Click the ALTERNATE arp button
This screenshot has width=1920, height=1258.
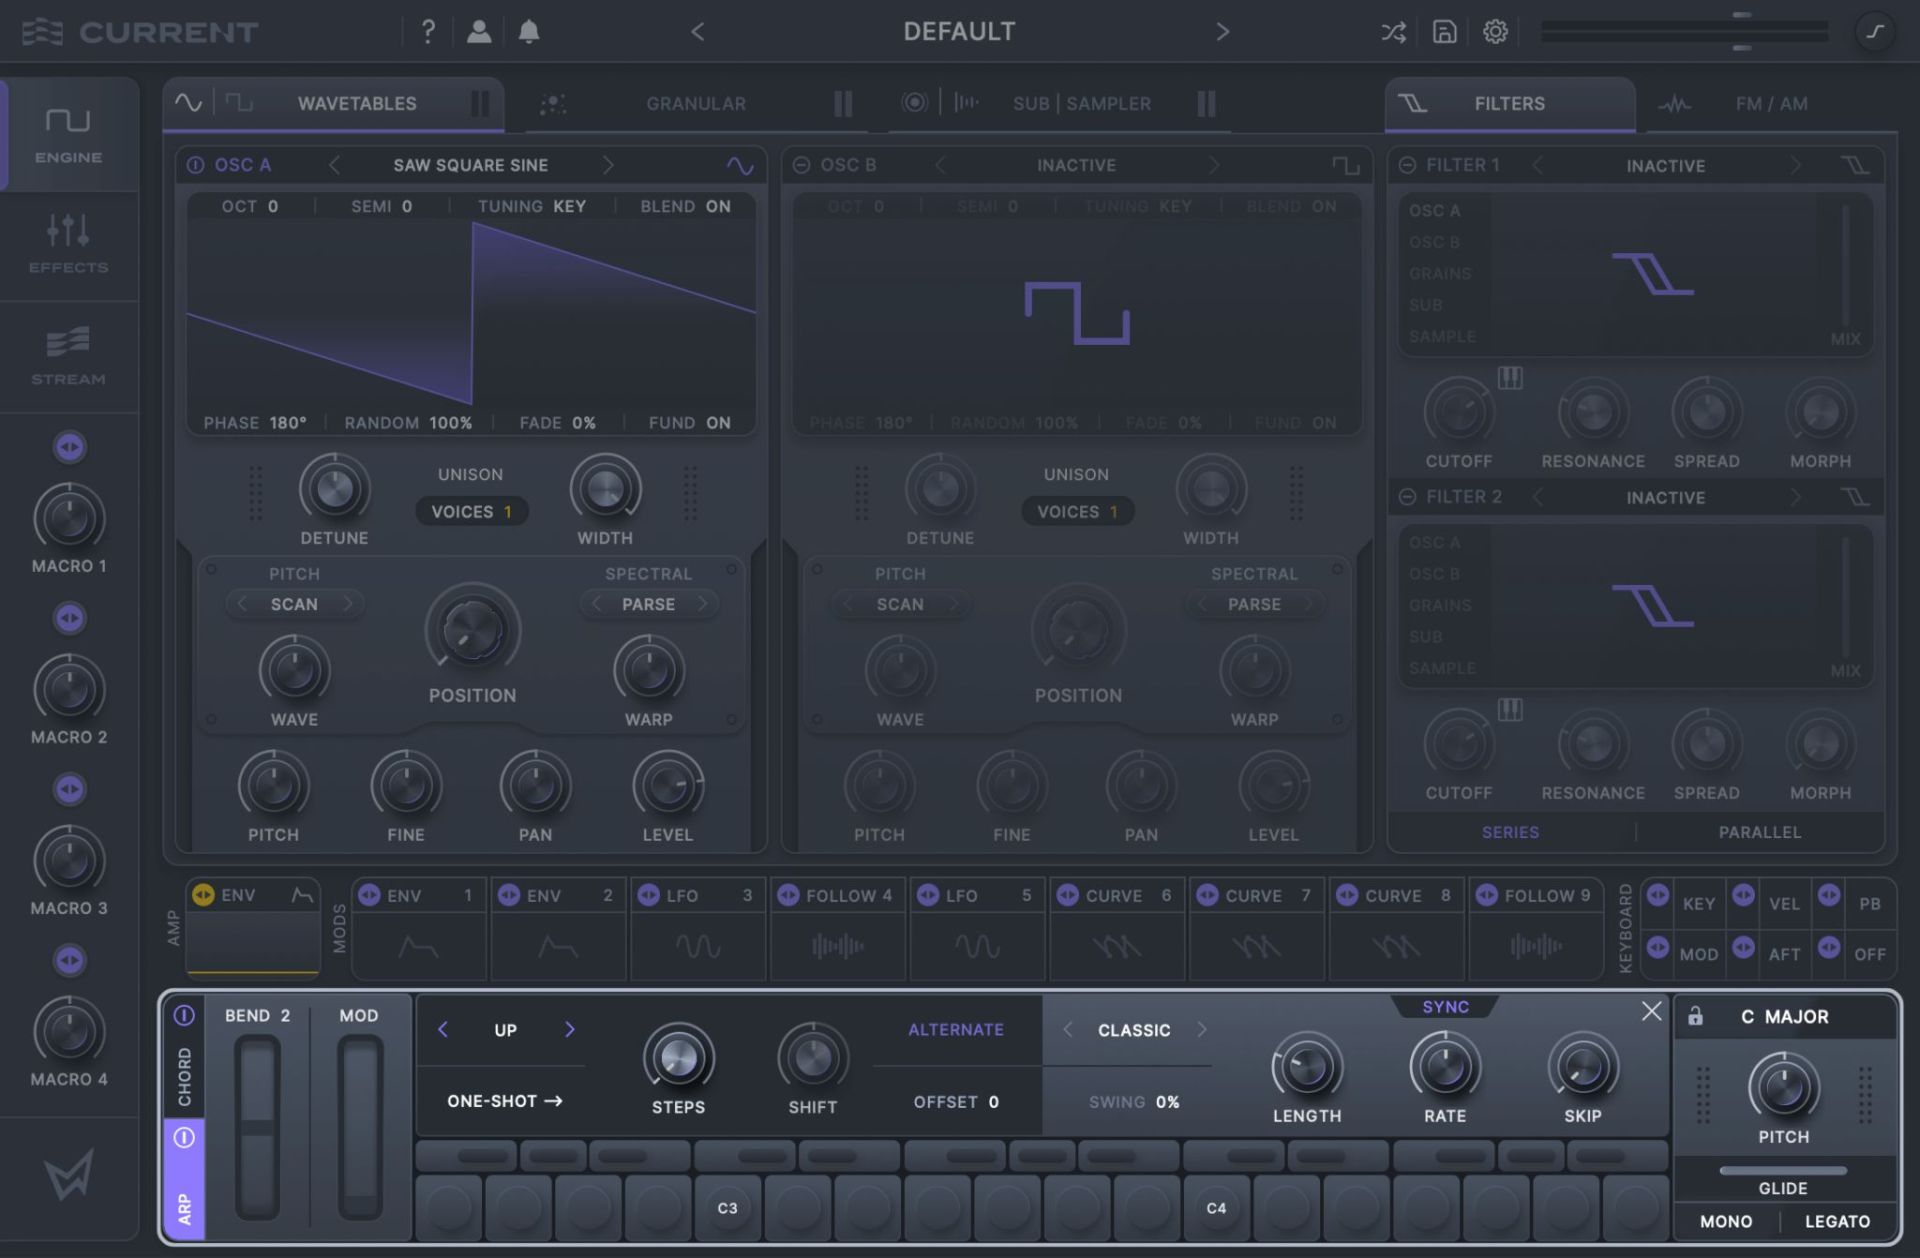(955, 1029)
